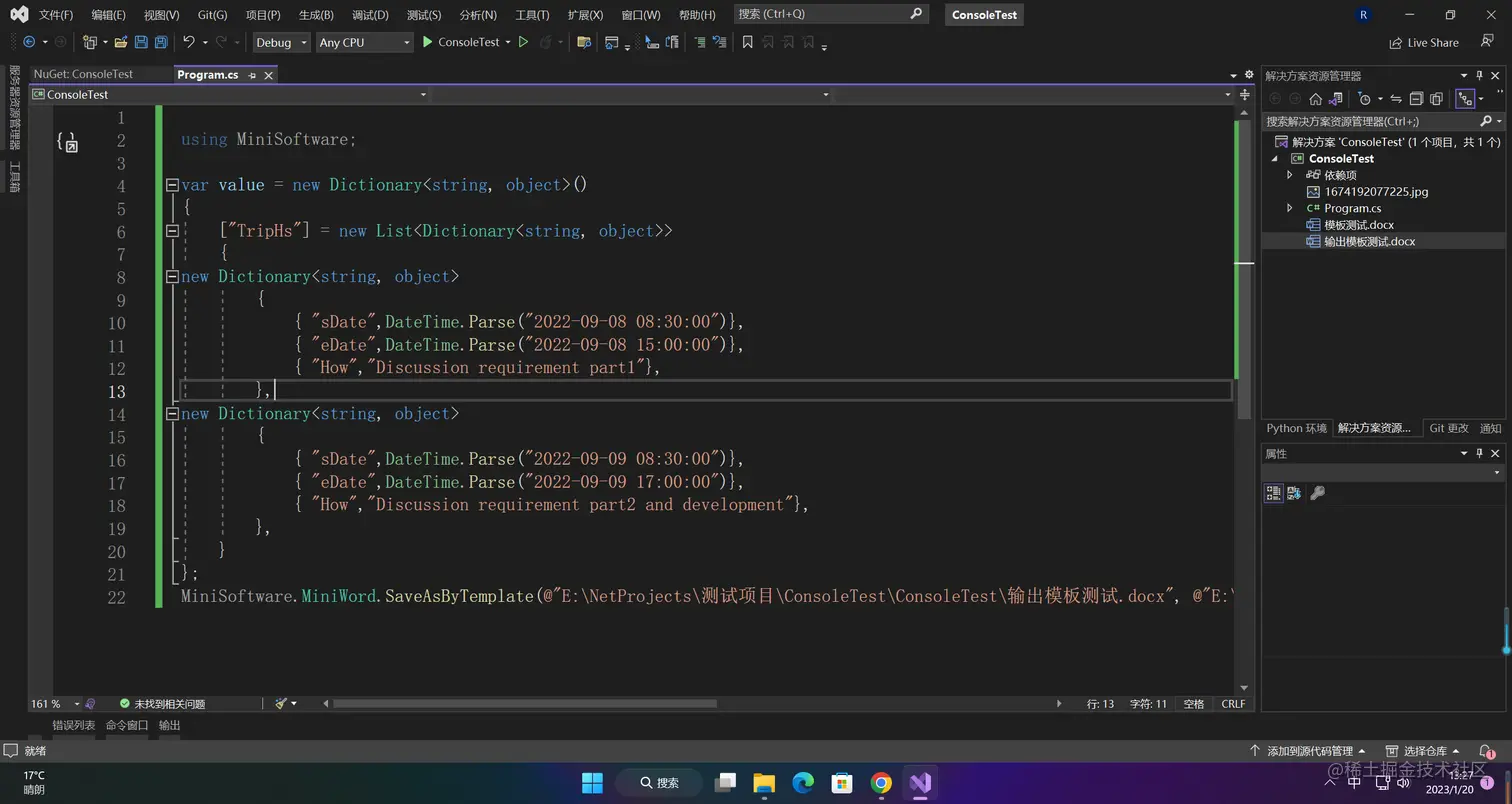Click the switch views icon in Solution Explorer

click(1335, 98)
